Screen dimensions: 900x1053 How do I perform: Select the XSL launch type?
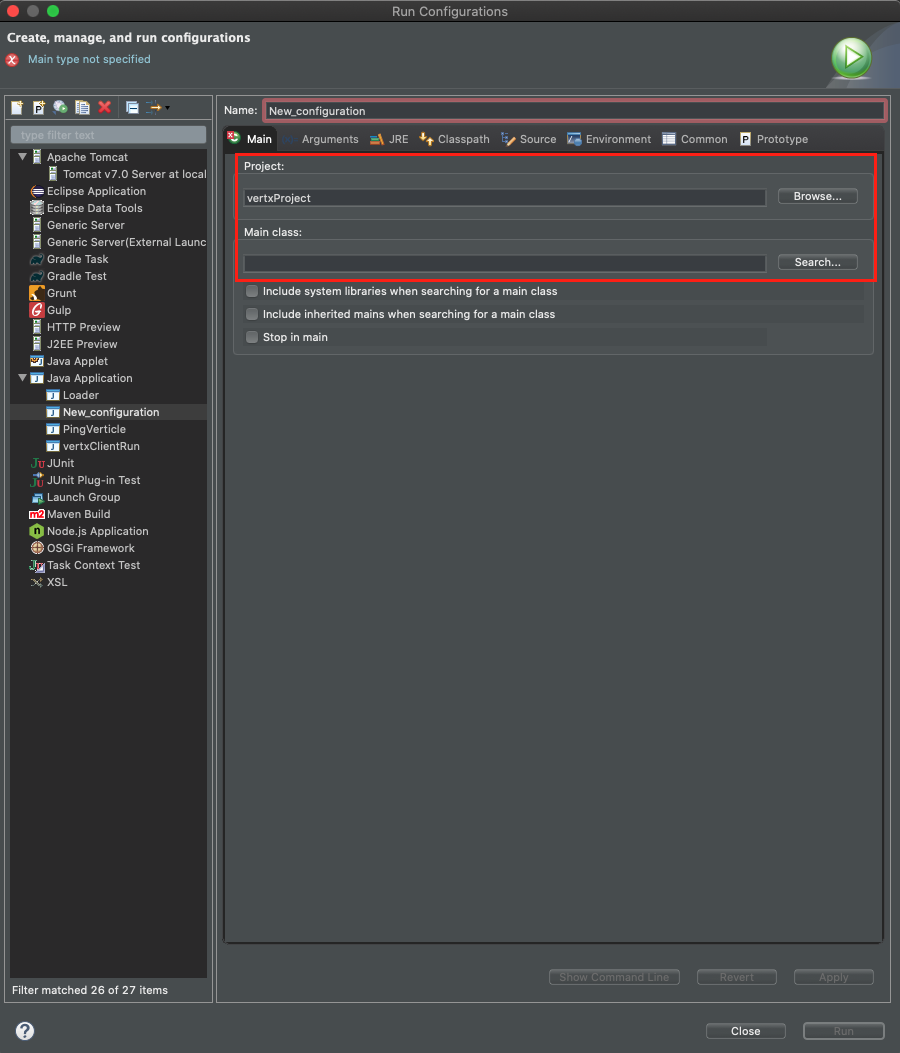[49, 582]
